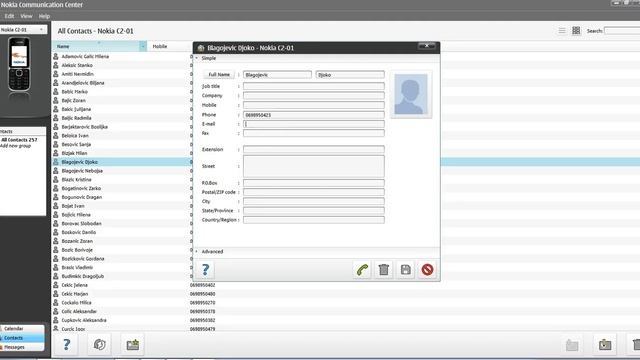Click the bottom-right import folder icon
The image size is (640, 360).
605,344
